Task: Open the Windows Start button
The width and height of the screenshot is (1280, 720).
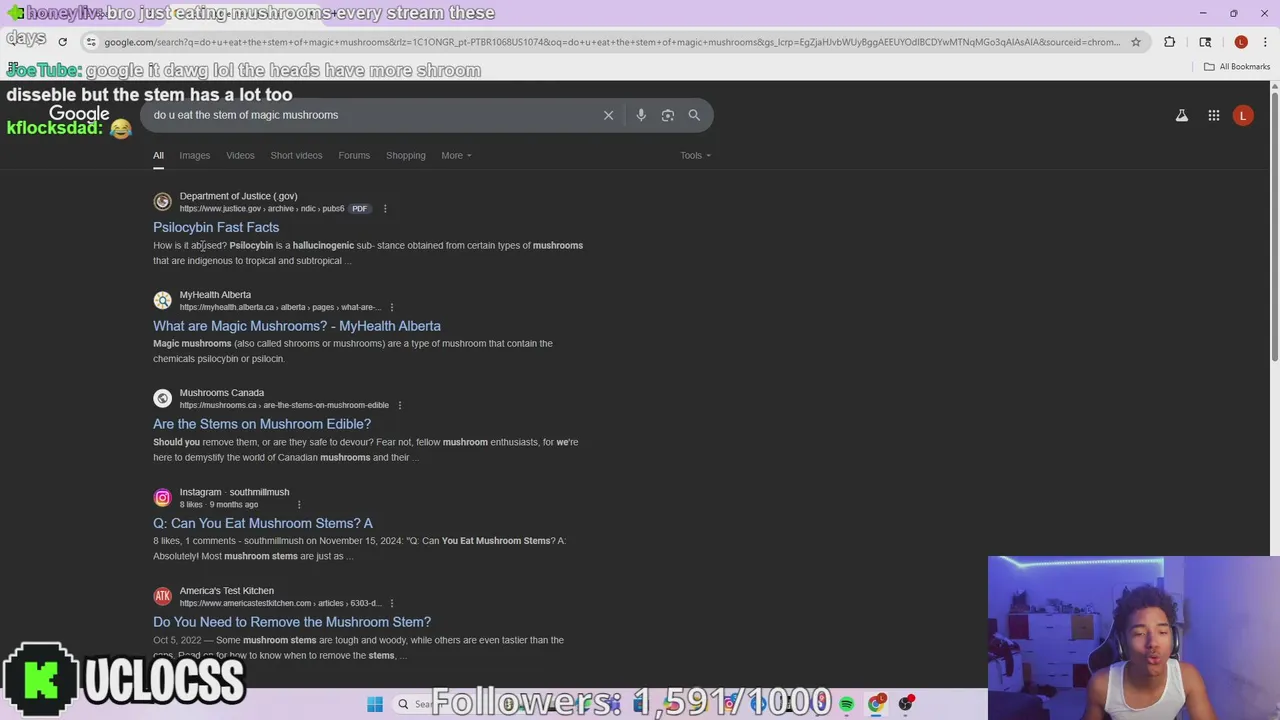Action: pyautogui.click(x=375, y=704)
